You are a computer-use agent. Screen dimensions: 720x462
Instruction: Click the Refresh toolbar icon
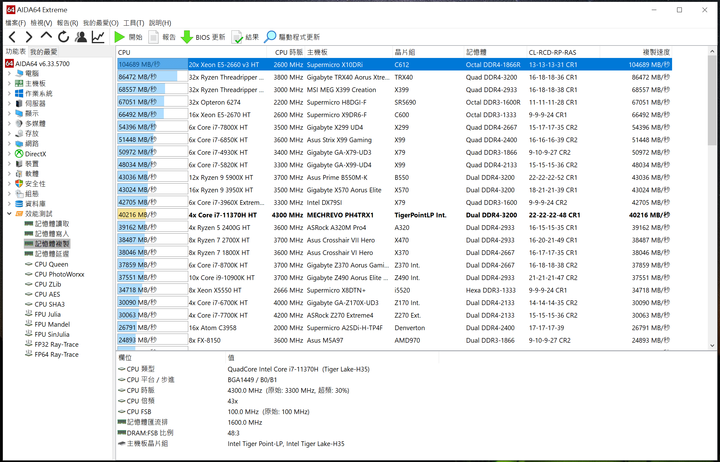pyautogui.click(x=63, y=37)
